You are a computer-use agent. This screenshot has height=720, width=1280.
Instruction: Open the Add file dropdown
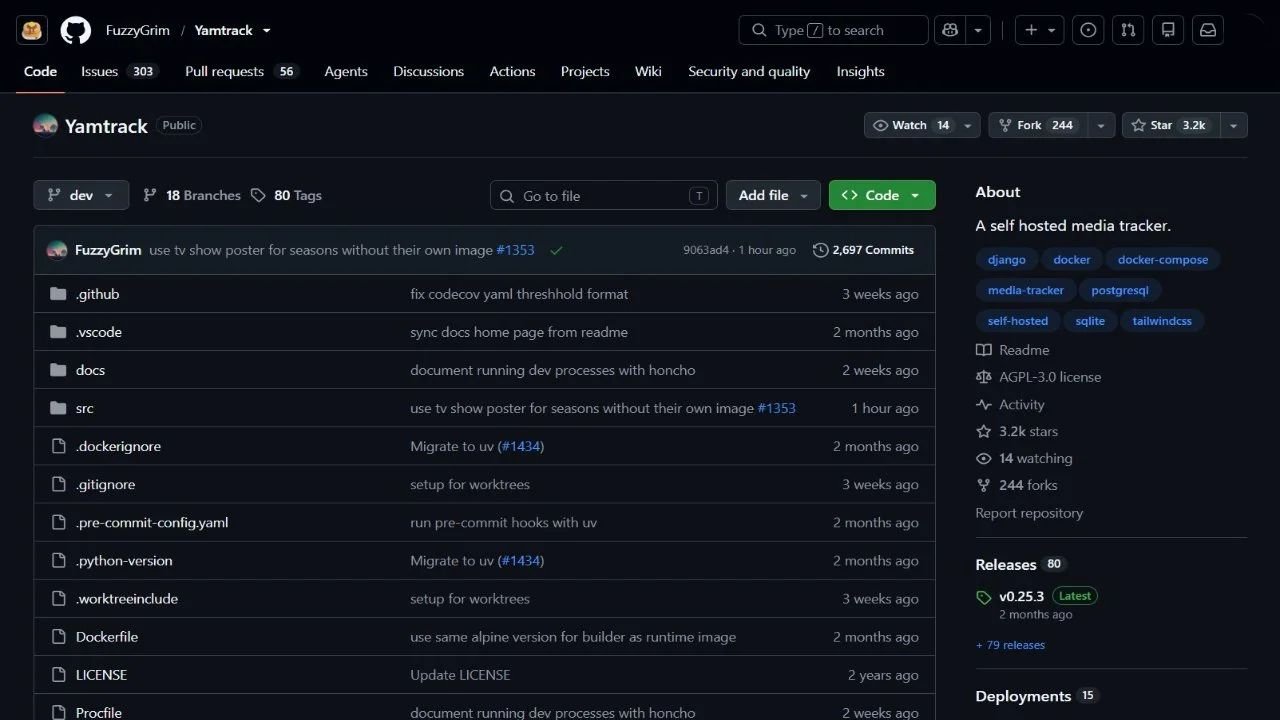point(773,195)
